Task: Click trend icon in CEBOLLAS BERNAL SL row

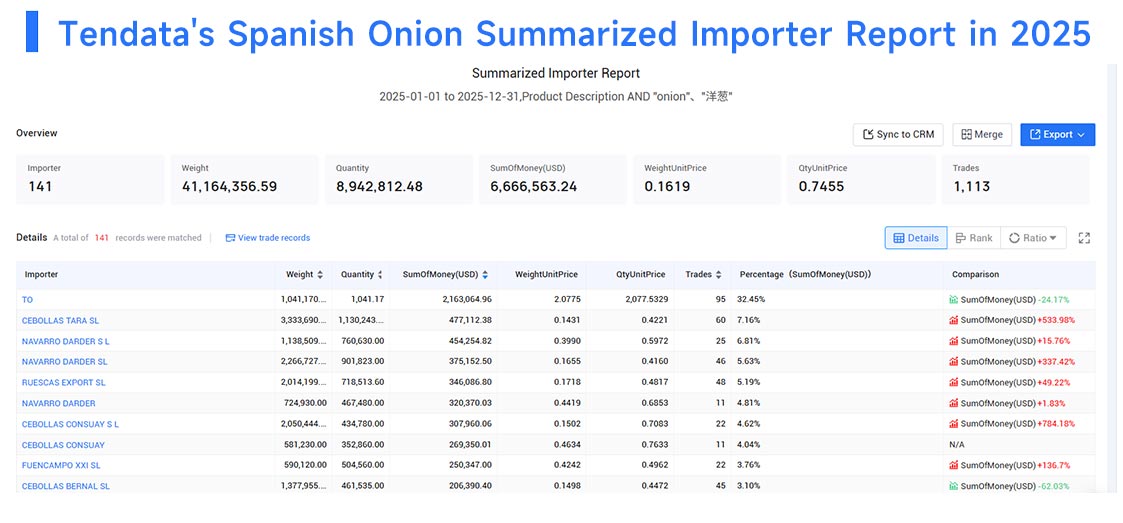Action: pos(953,486)
